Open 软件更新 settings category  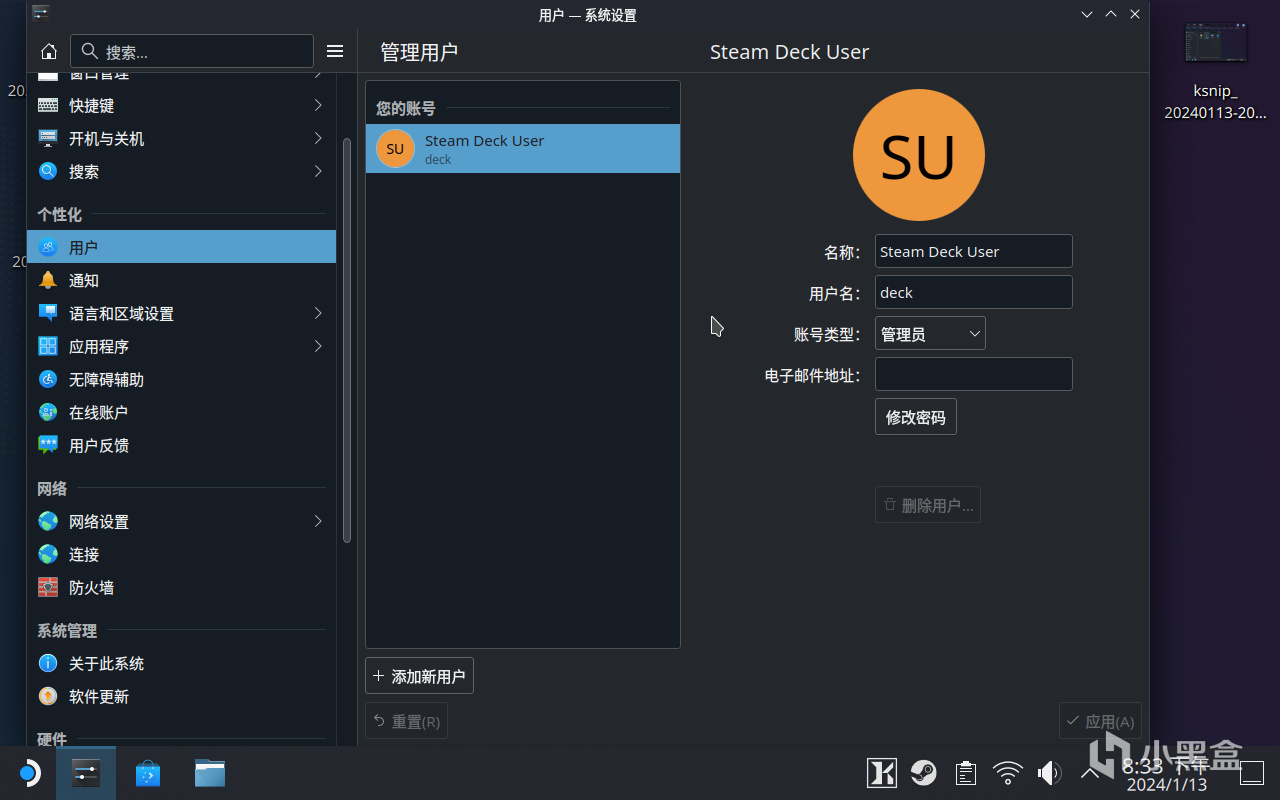click(181, 696)
